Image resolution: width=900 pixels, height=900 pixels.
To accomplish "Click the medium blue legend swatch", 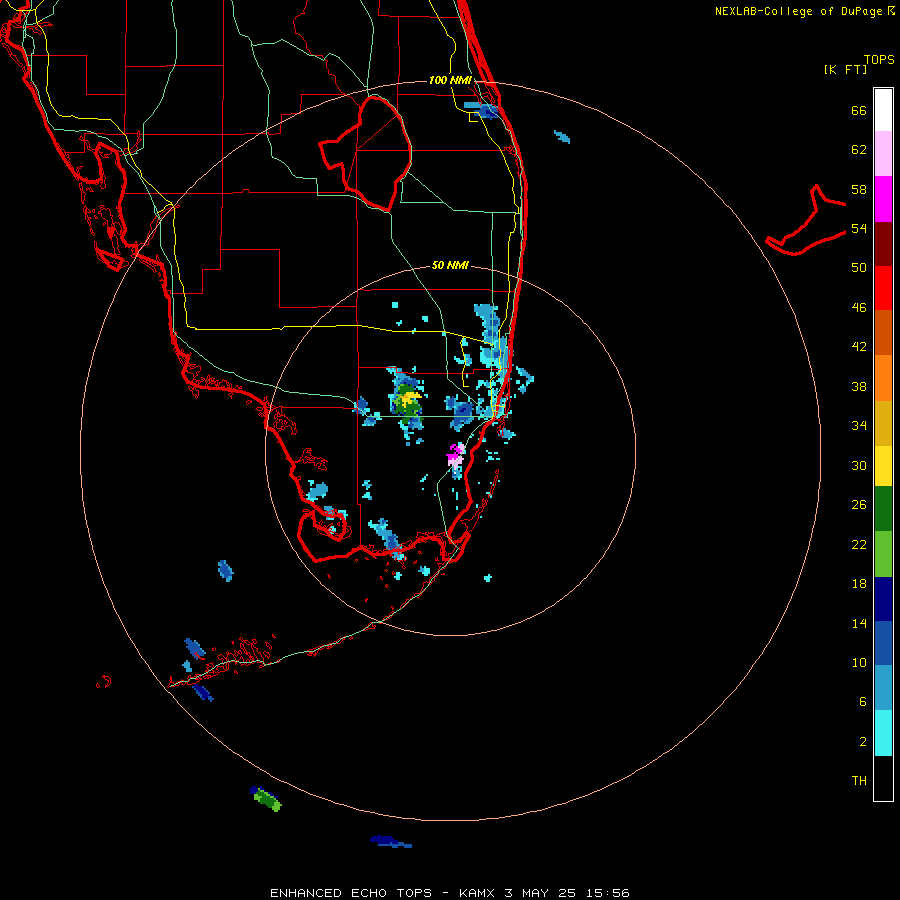I will pos(883,643).
